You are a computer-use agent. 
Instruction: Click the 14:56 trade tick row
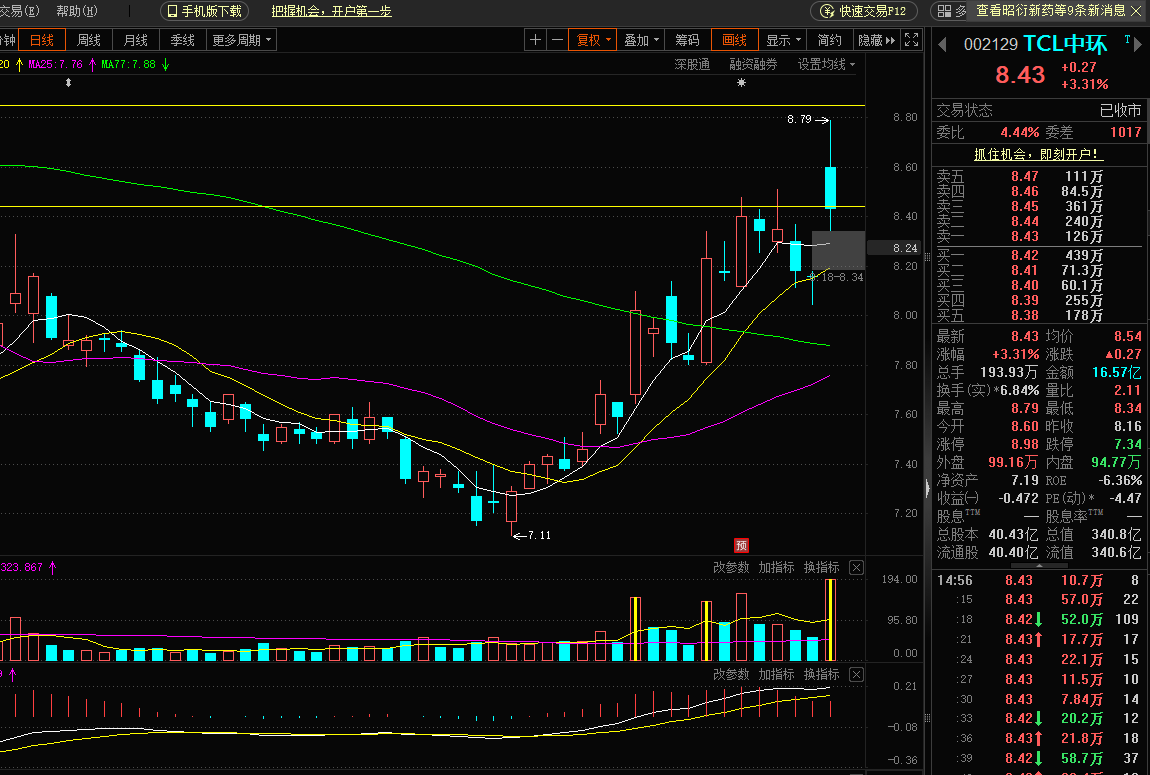coord(1038,580)
